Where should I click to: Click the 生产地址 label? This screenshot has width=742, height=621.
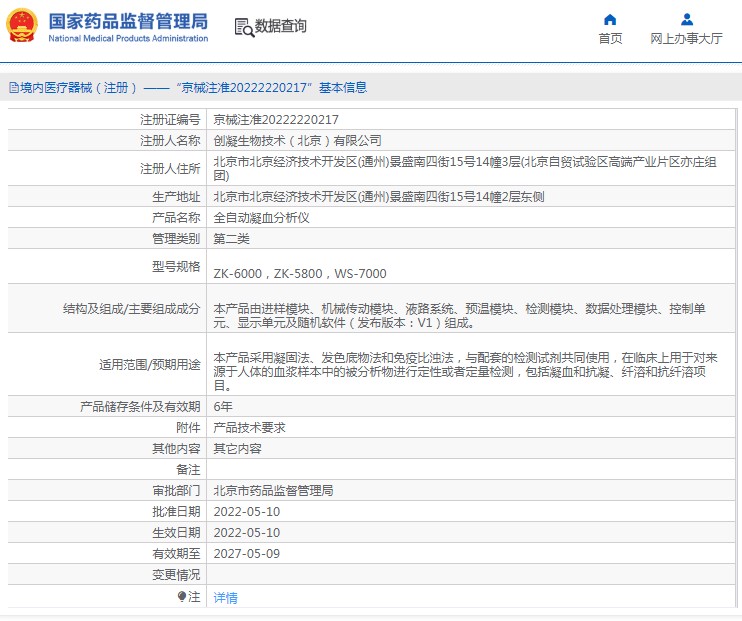(x=176, y=197)
